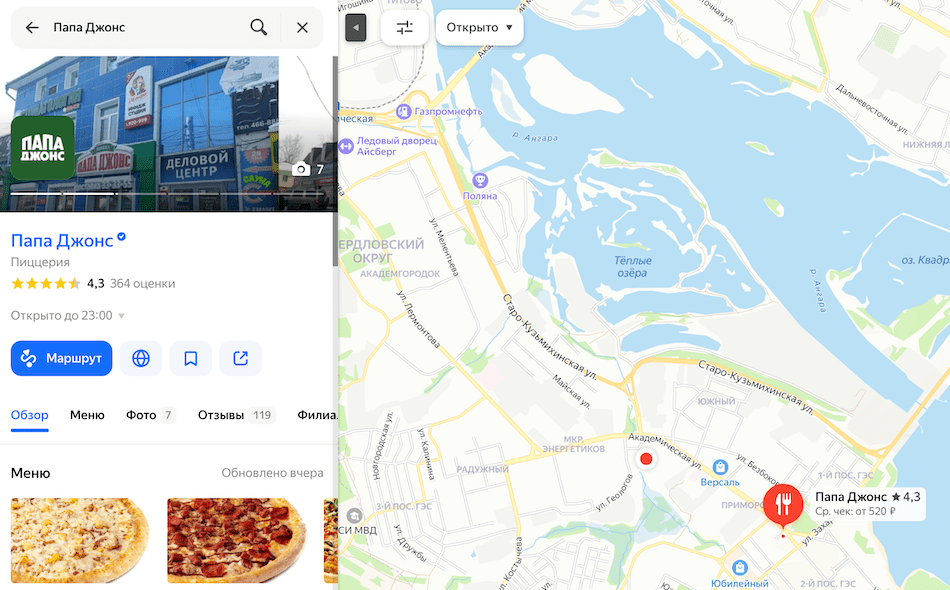The height and width of the screenshot is (590, 950).
Task: Click the Версаль shopping marker on map
Action: (720, 467)
